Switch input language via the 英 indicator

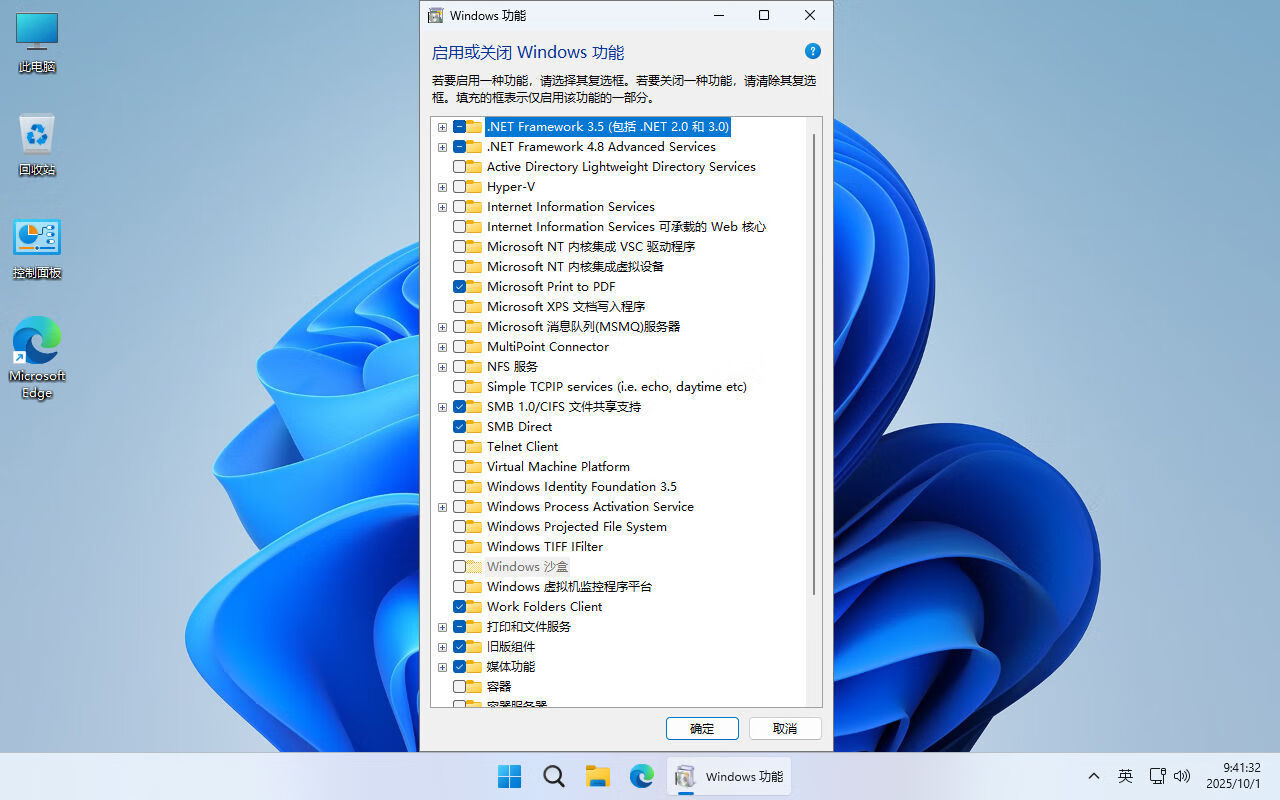1125,776
